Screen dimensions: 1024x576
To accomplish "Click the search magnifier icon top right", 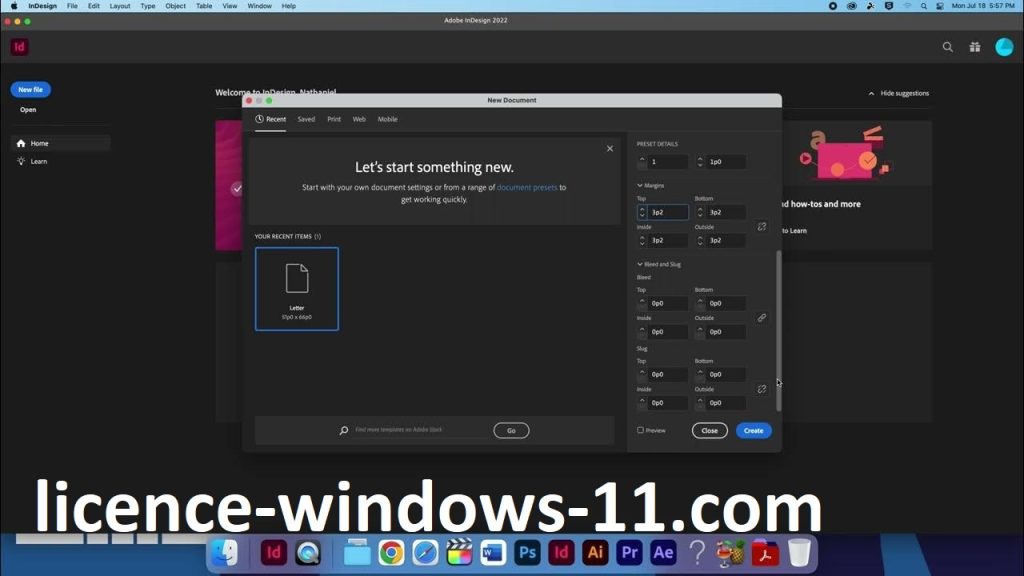I will [948, 47].
